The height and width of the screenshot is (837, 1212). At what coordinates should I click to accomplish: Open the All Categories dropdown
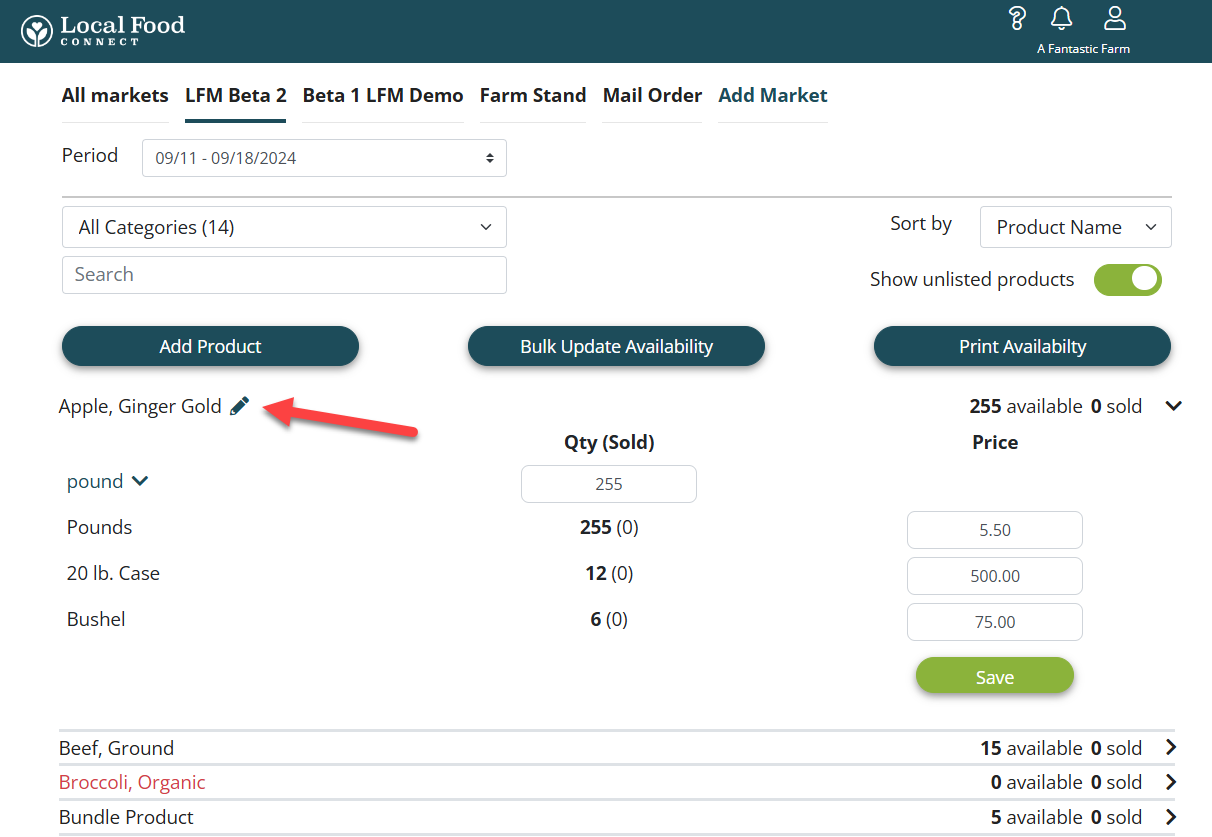click(284, 227)
